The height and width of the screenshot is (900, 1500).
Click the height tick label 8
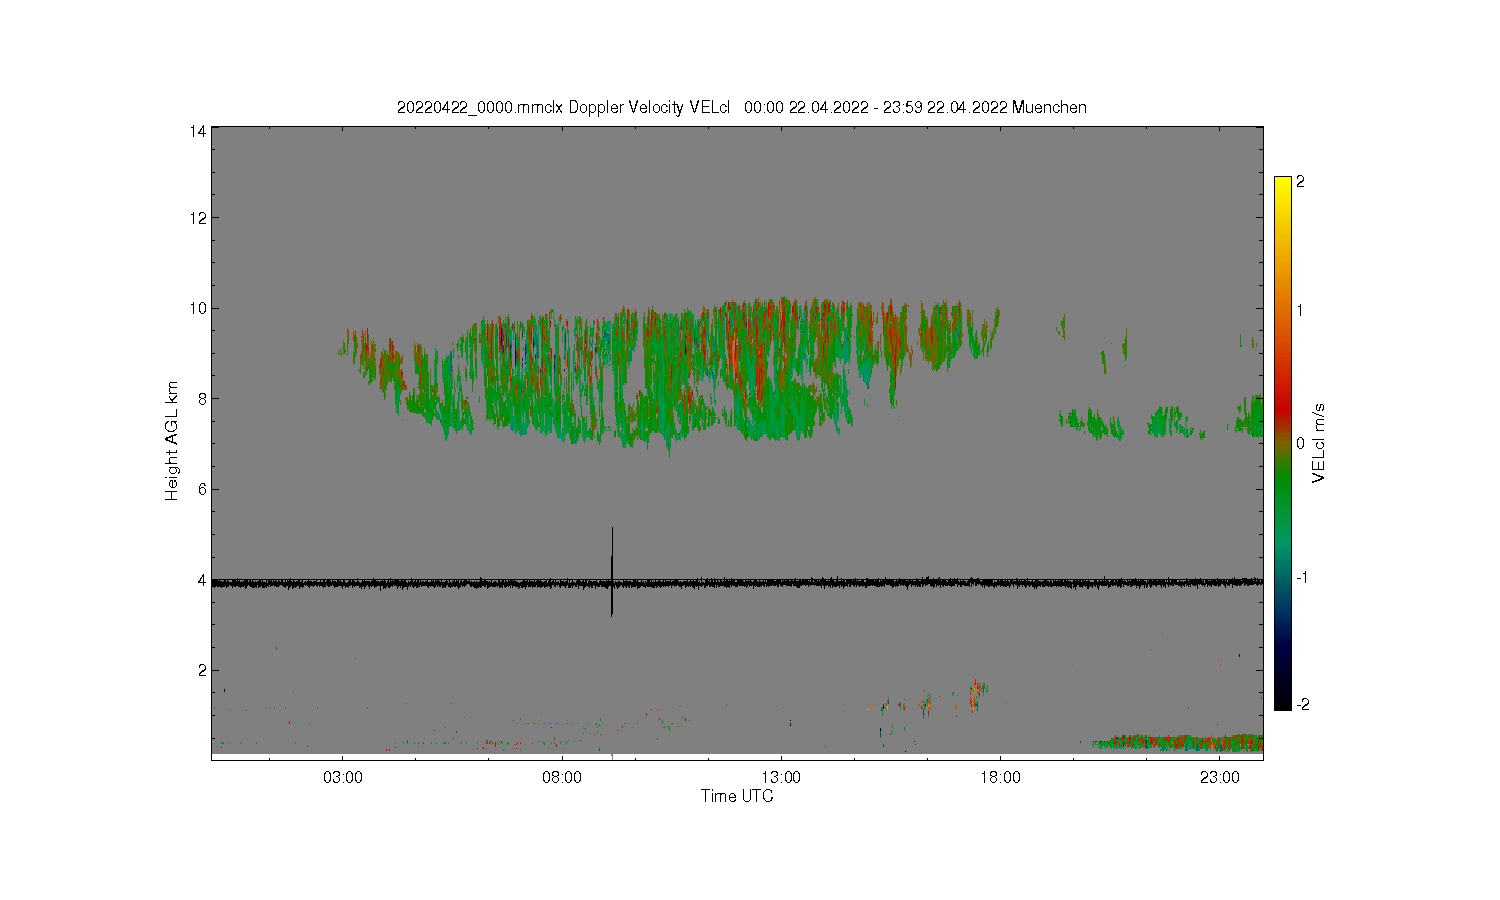(x=202, y=399)
